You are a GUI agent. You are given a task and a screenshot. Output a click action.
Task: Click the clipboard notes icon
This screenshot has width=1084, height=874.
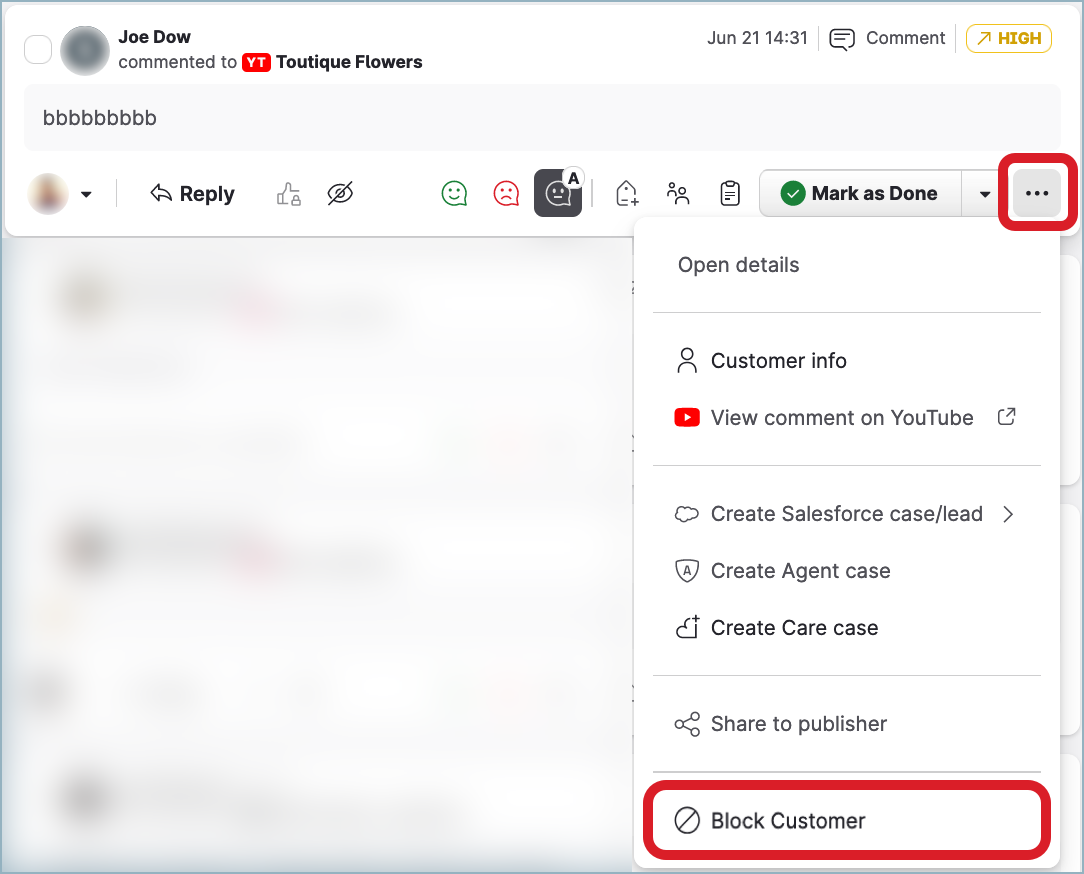coord(731,194)
